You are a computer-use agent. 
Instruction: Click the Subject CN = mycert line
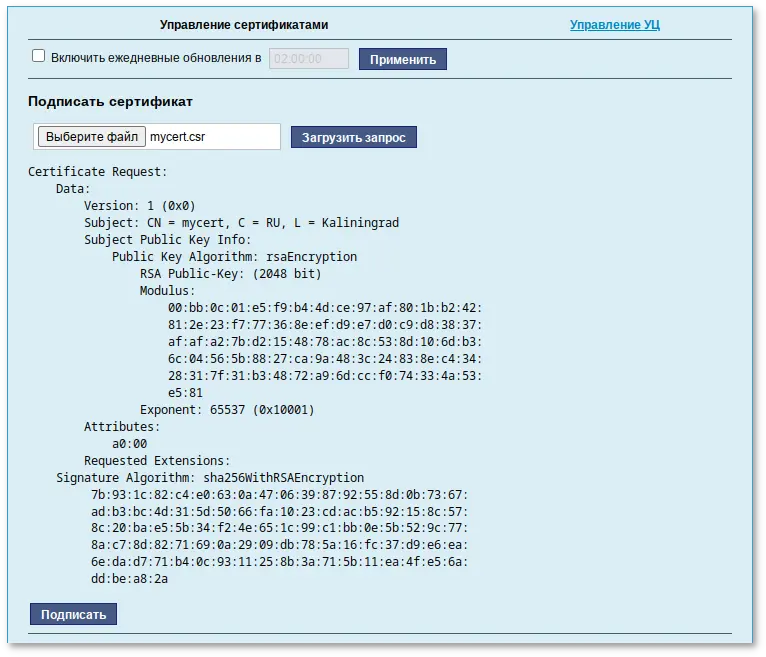click(x=241, y=222)
